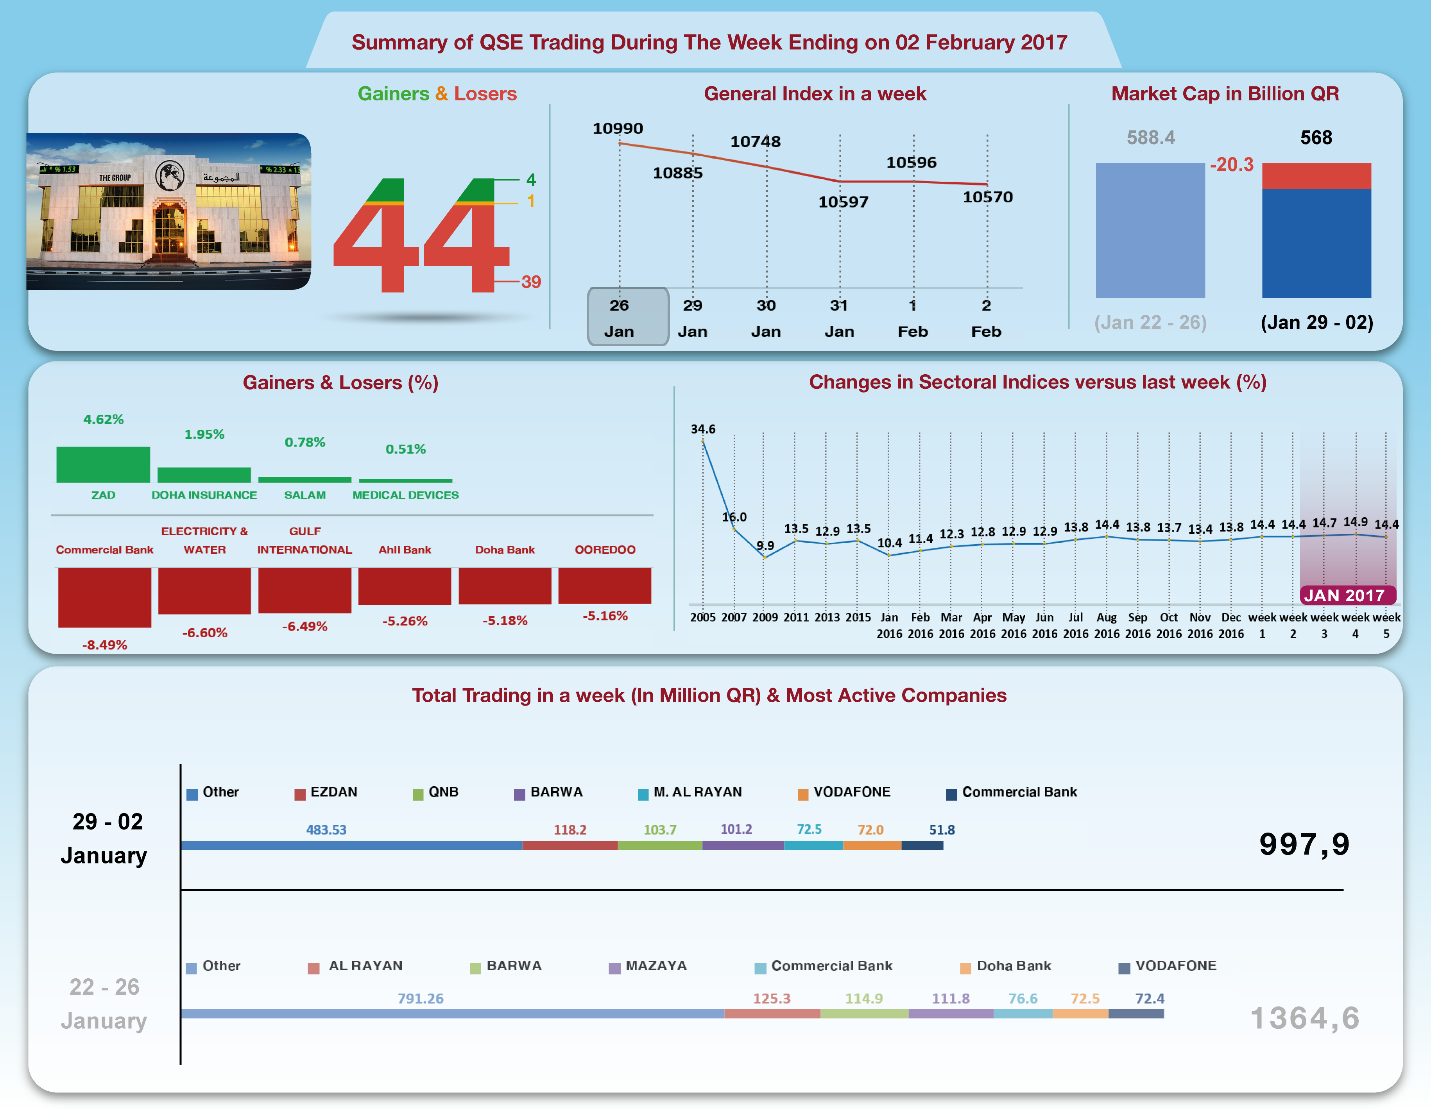Click the blue Other legend swatch for 29 - 02 January
The height and width of the screenshot is (1117, 1431).
click(192, 795)
